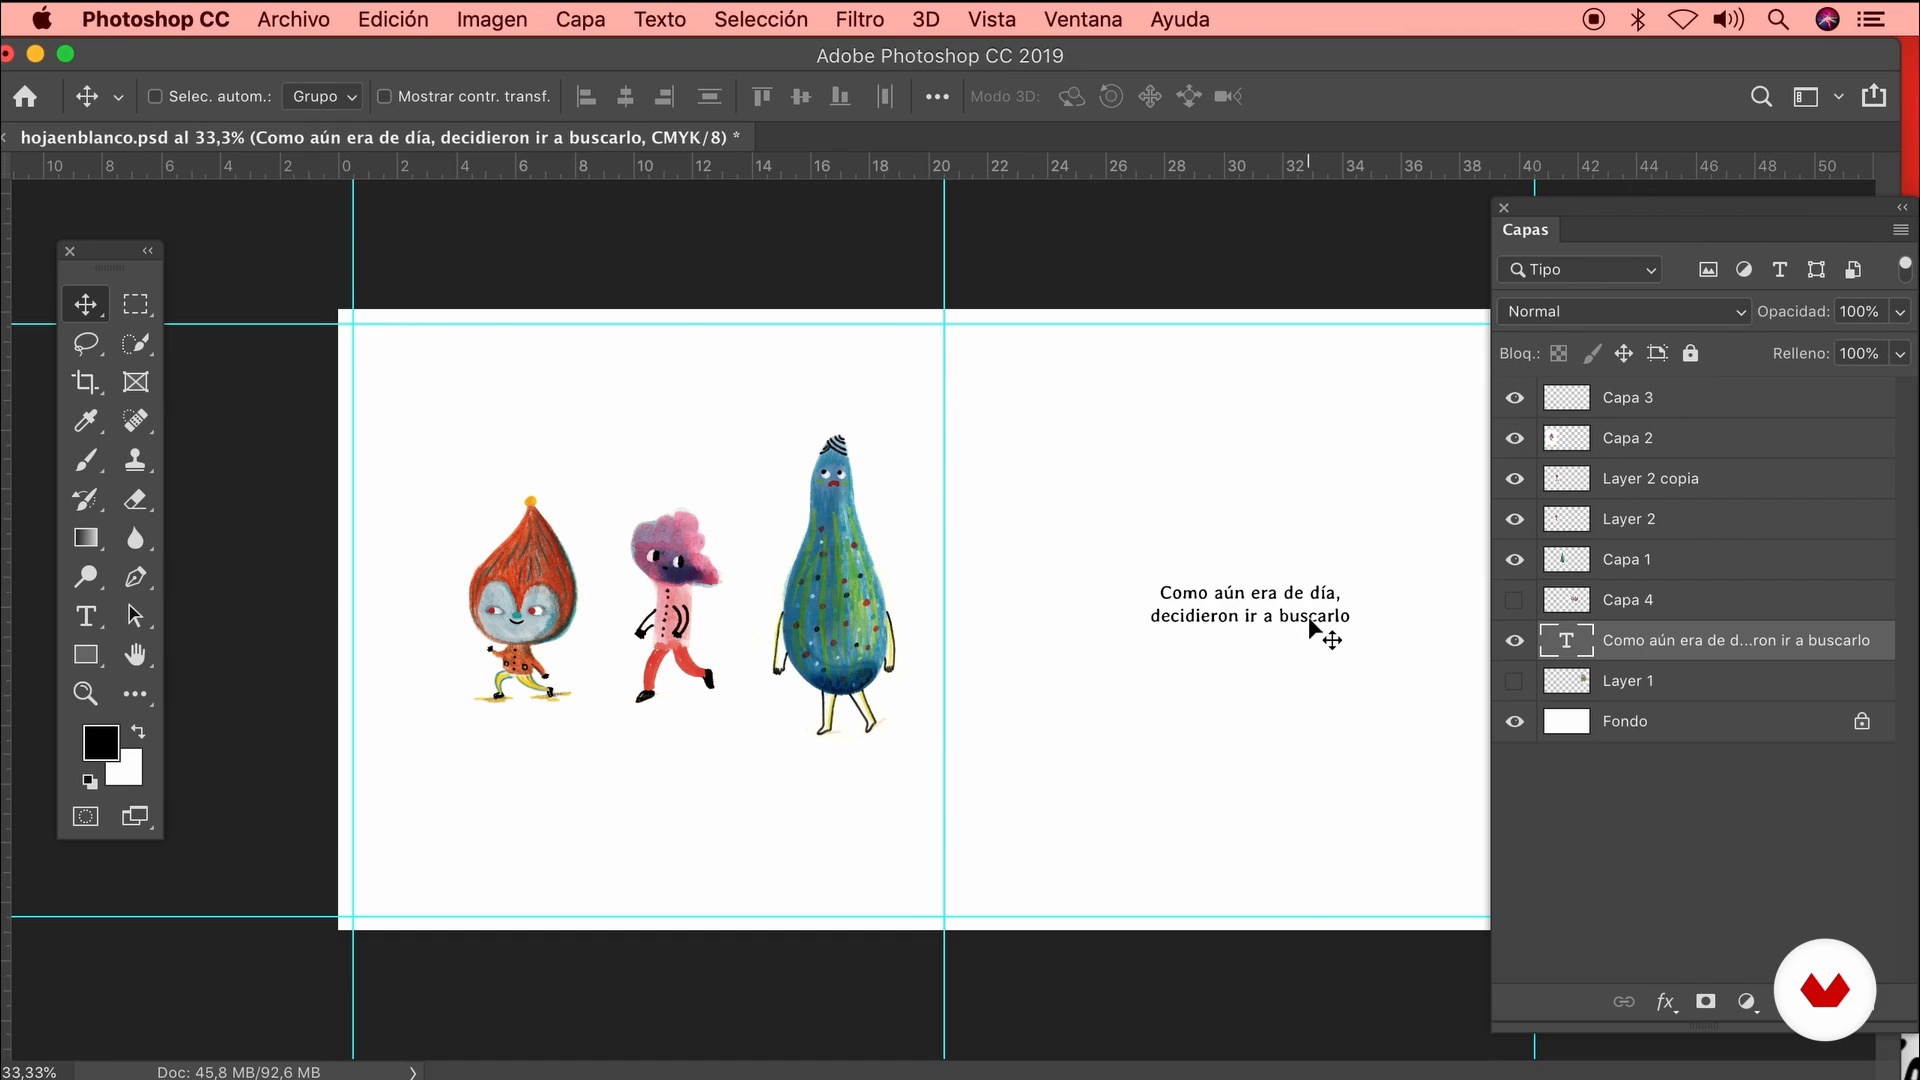
Task: Select the Move tool in the toolbox
Action: coord(86,304)
